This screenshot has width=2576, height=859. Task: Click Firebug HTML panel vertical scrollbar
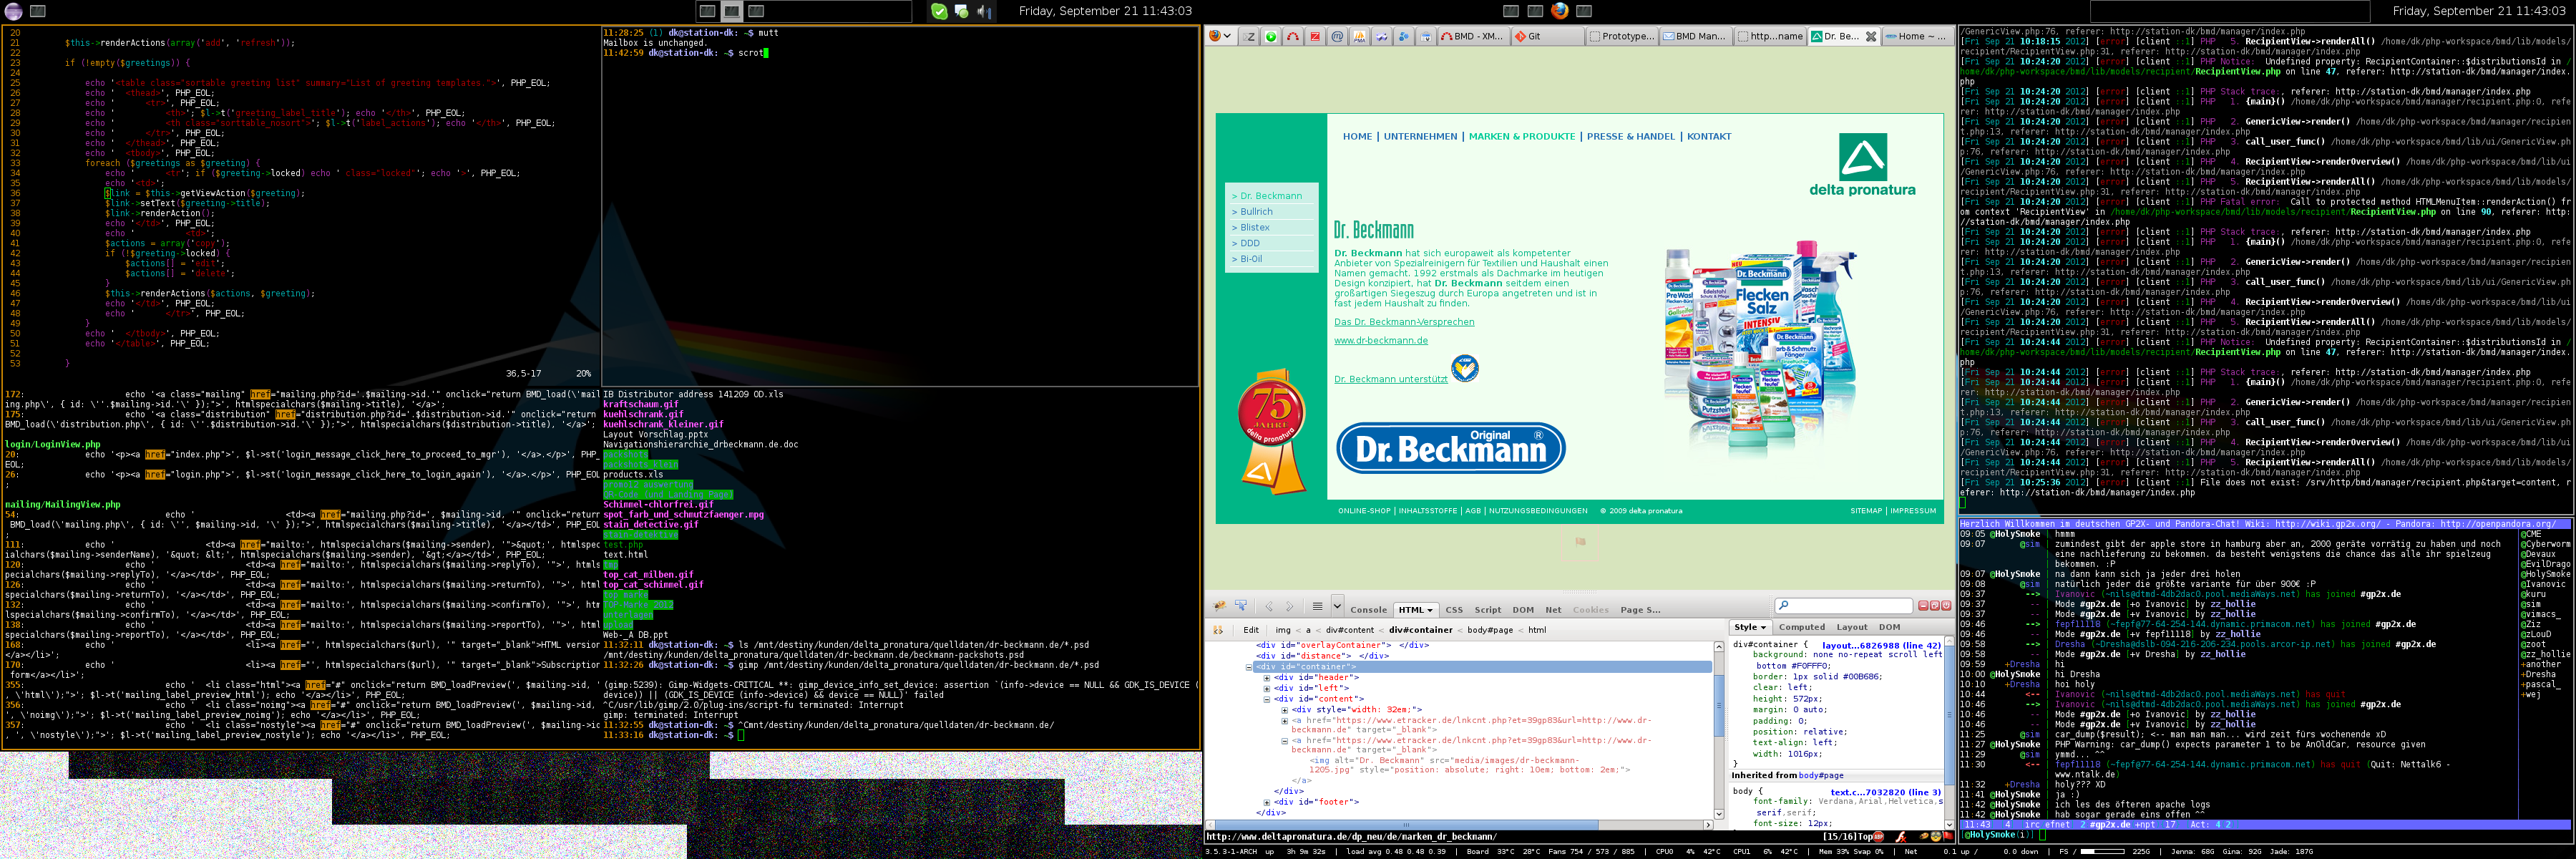click(1719, 730)
